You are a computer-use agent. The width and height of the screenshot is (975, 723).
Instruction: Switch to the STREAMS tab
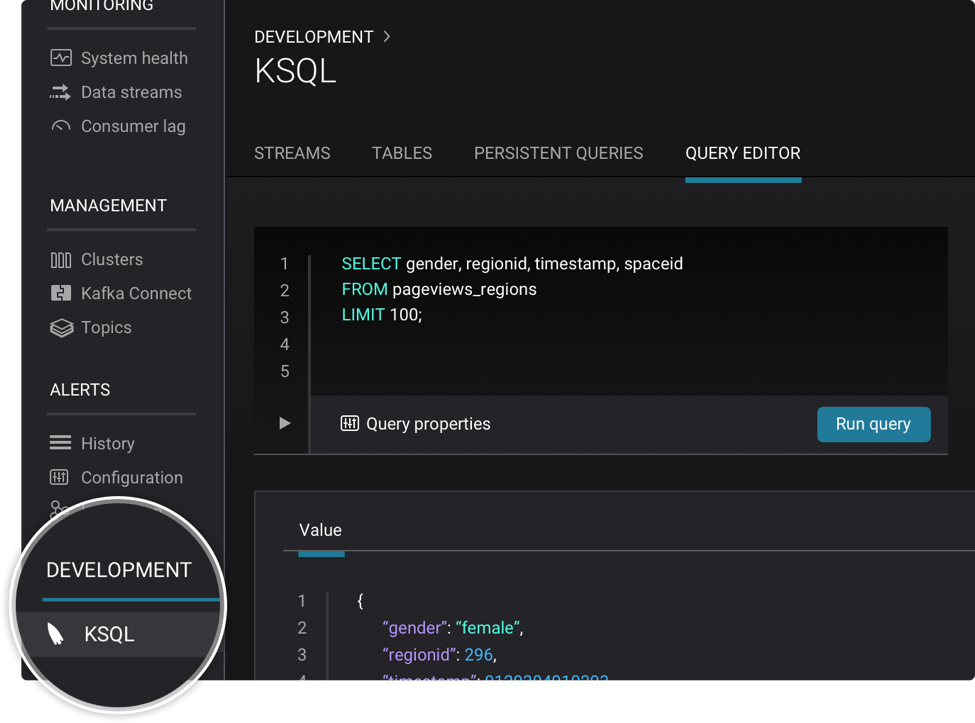tap(291, 153)
